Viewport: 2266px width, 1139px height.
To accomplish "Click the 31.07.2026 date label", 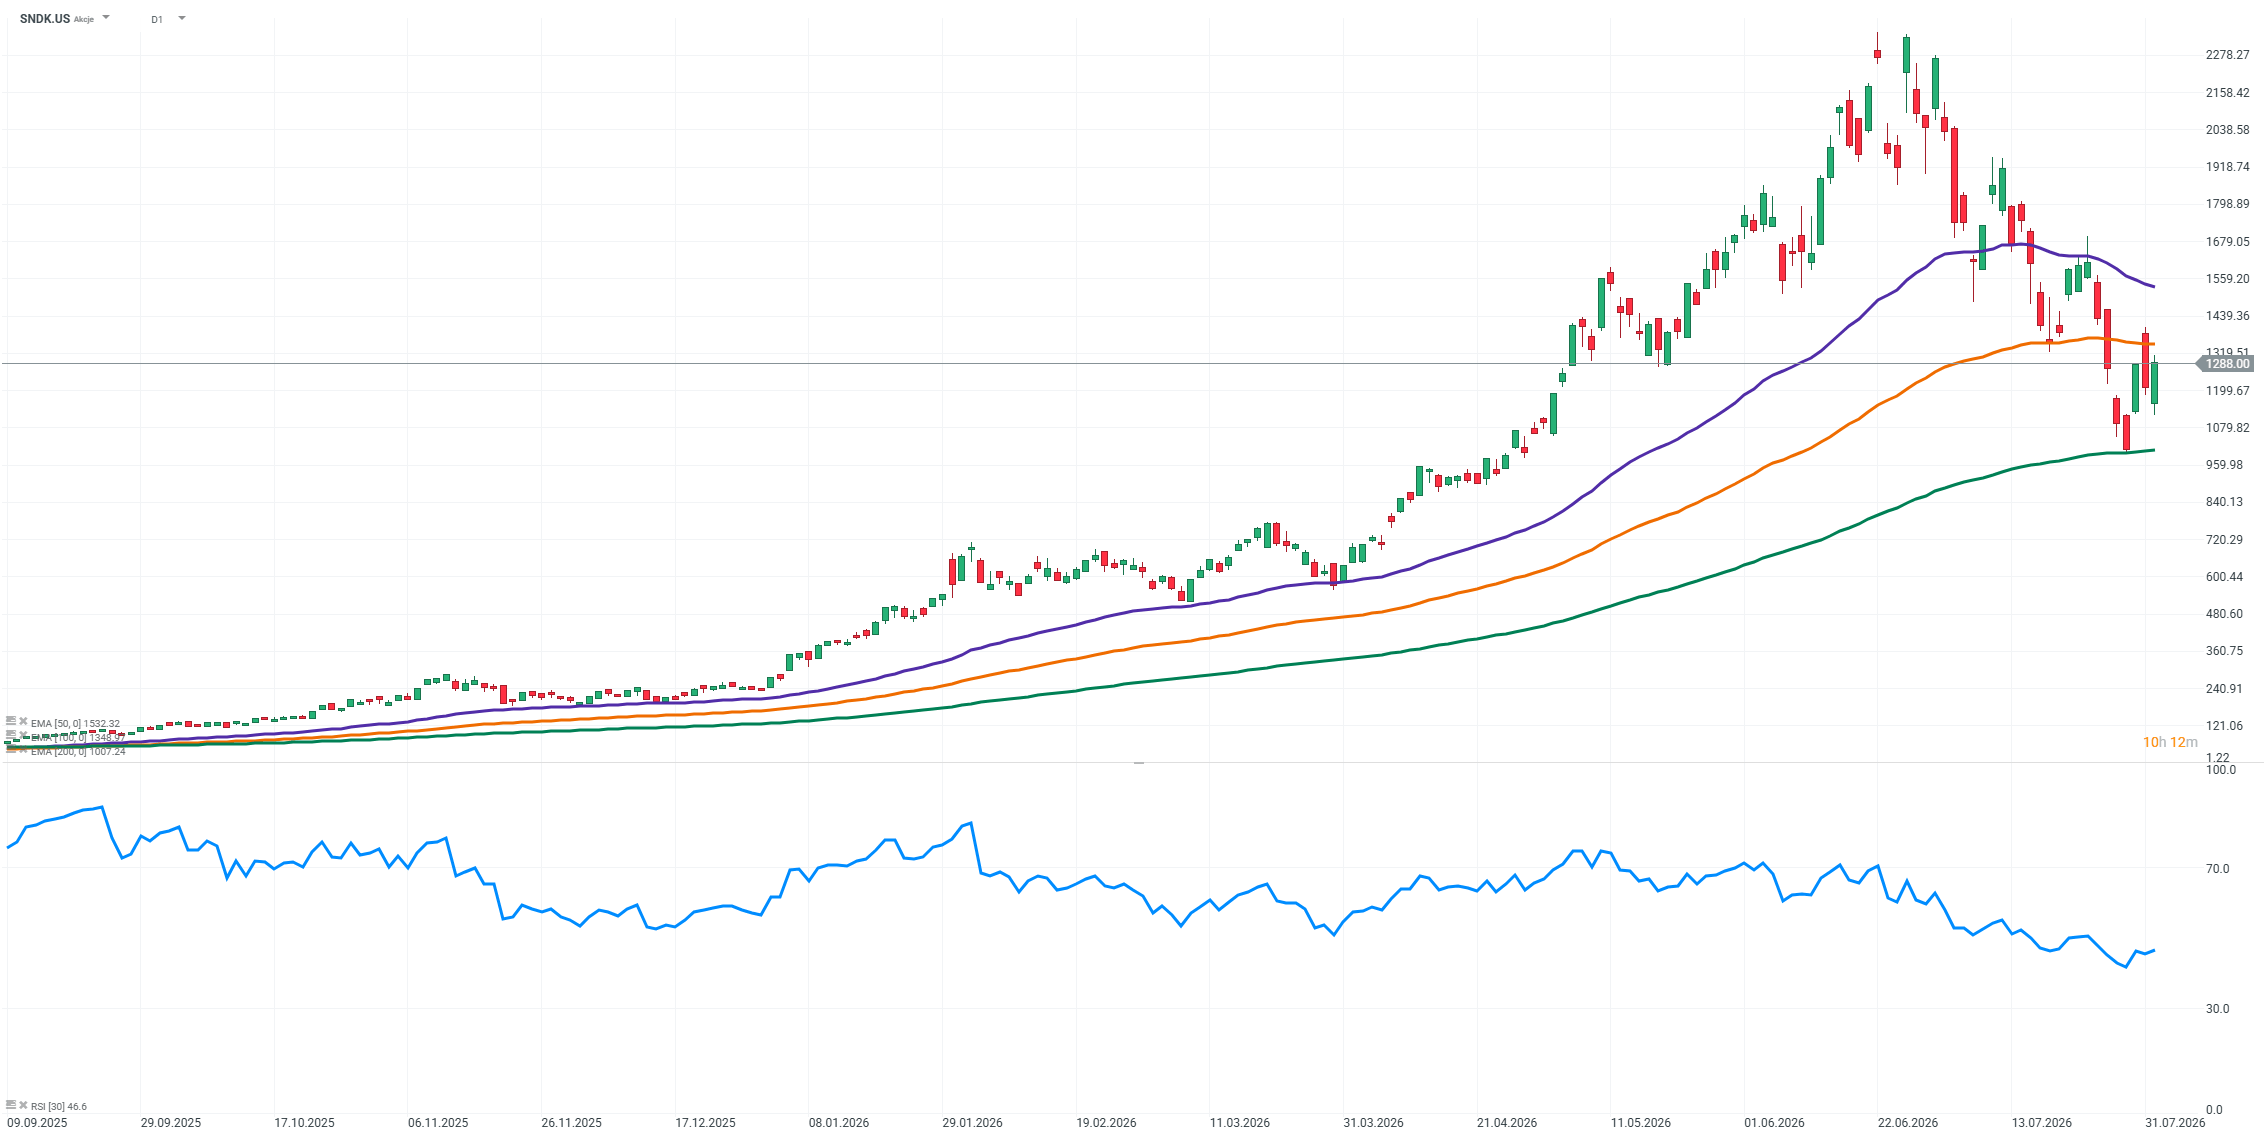I will 2175,1123.
